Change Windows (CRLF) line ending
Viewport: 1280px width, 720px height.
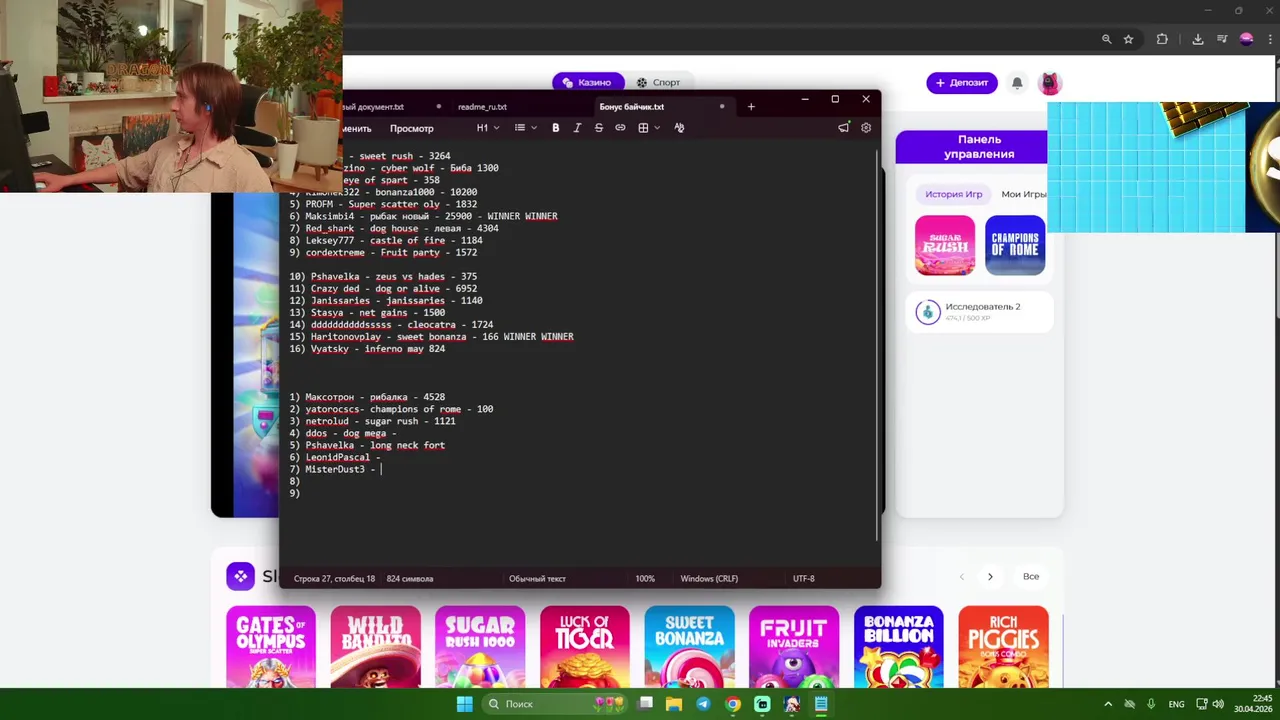[709, 578]
